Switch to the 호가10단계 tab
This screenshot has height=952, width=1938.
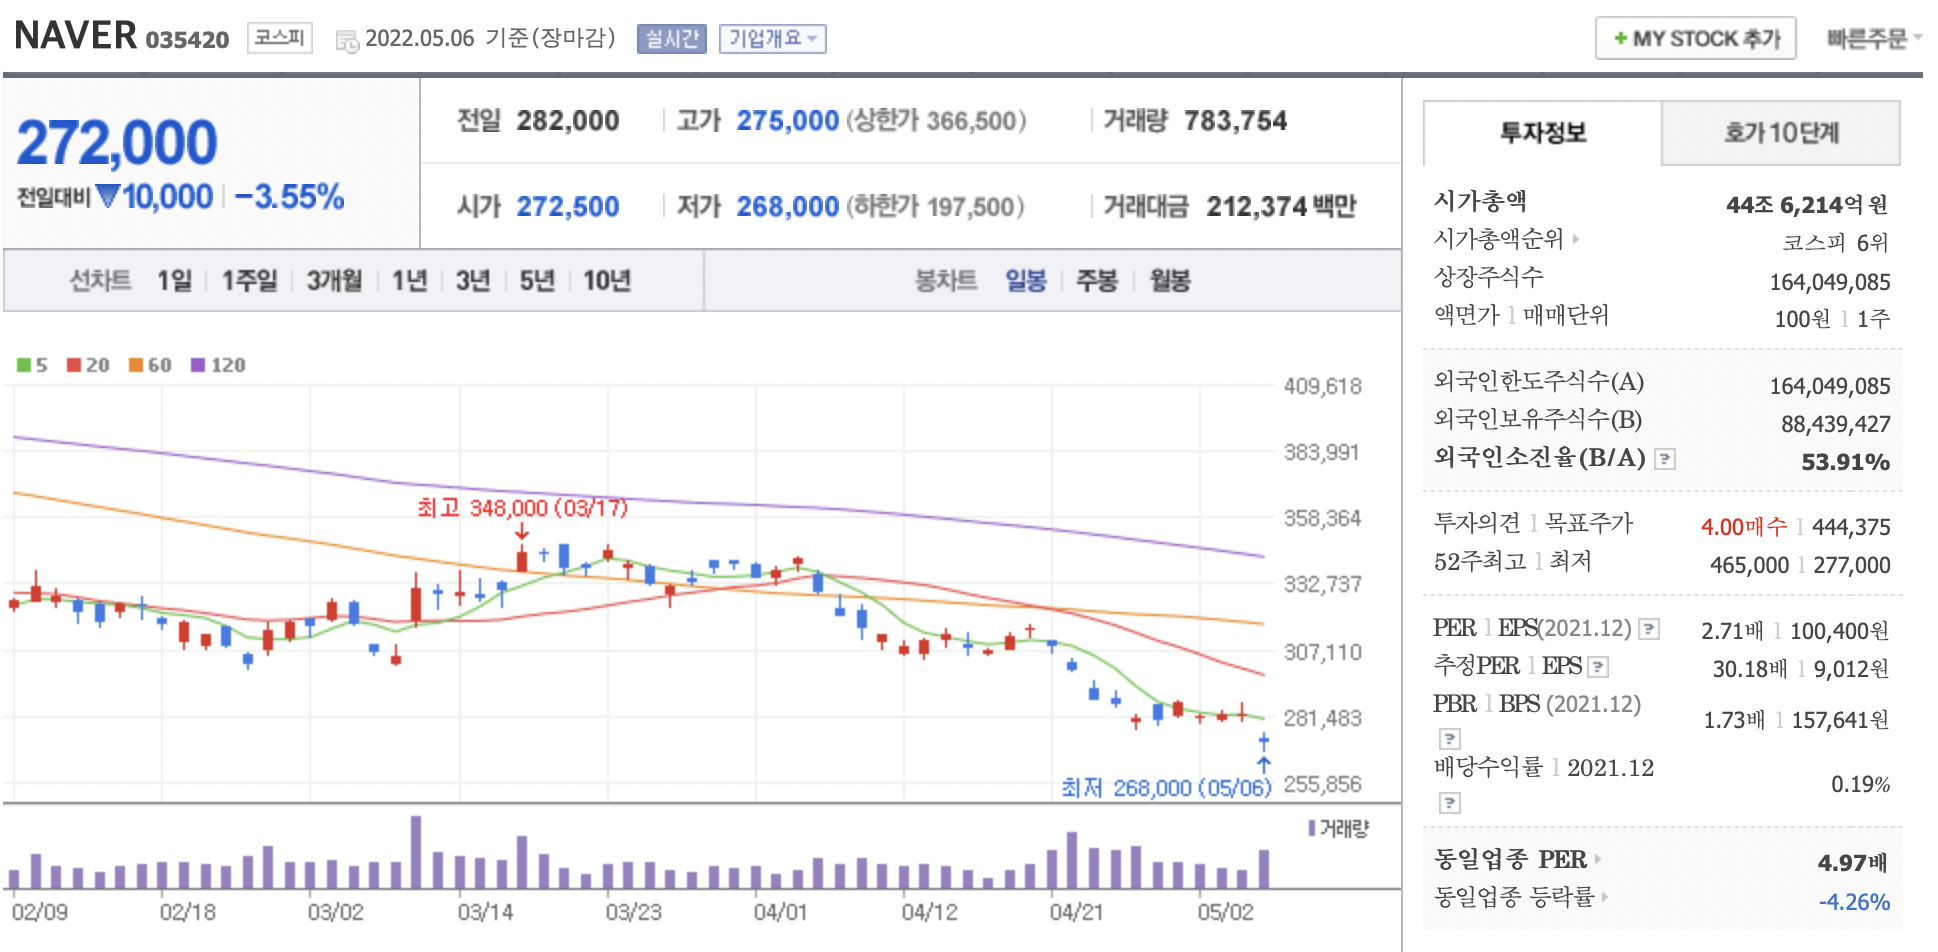click(x=1781, y=133)
